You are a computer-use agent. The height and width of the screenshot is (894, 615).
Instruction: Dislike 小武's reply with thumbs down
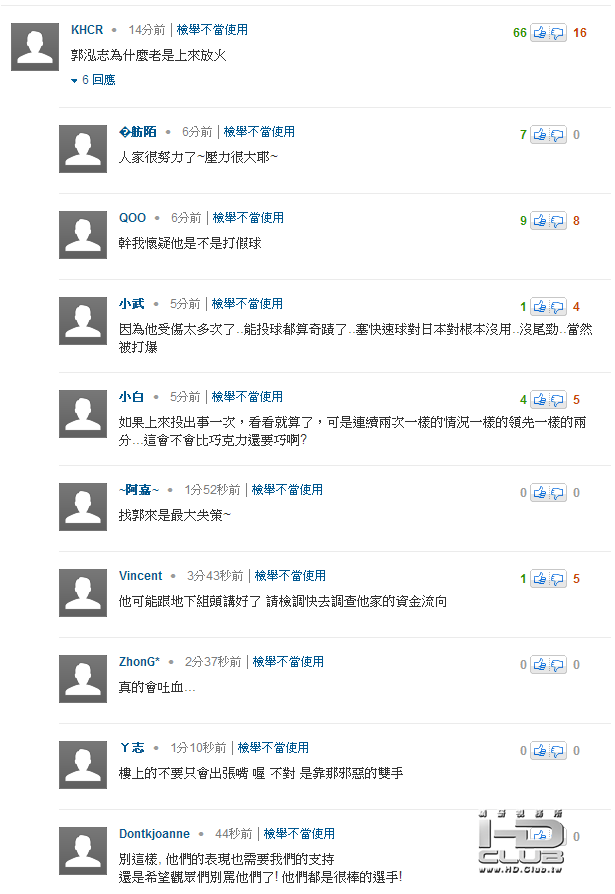click(x=557, y=307)
